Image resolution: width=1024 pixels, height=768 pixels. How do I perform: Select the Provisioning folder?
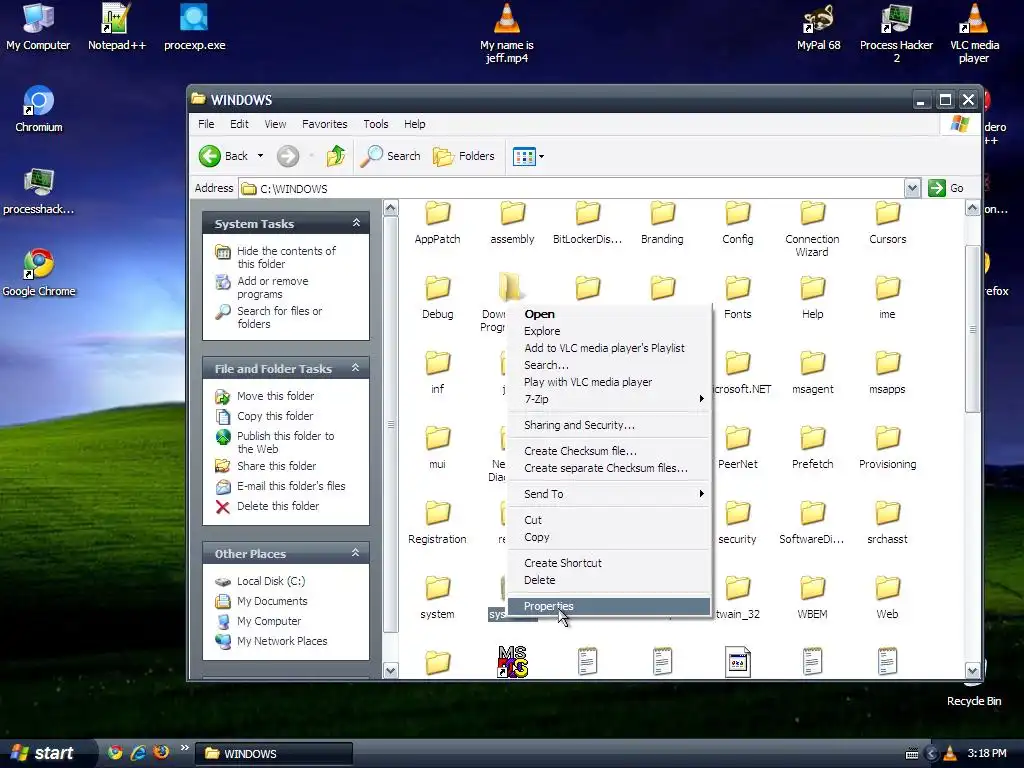[x=888, y=447]
